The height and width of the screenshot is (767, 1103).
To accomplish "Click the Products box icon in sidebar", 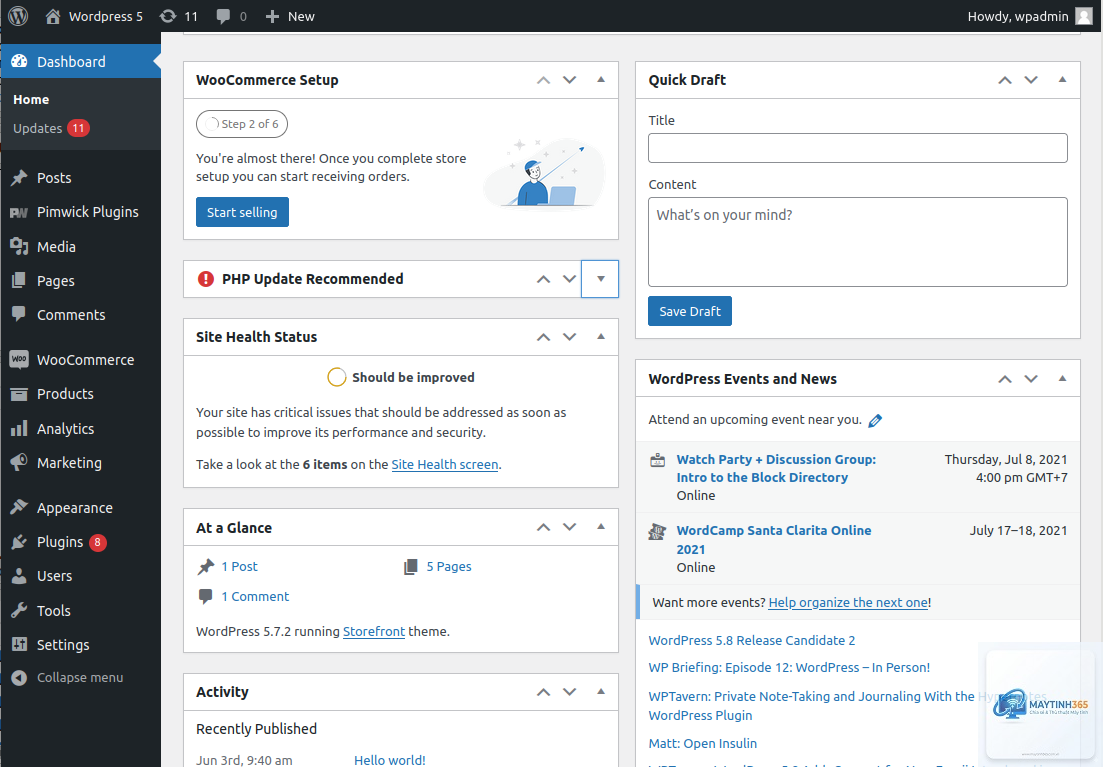I will (19, 394).
